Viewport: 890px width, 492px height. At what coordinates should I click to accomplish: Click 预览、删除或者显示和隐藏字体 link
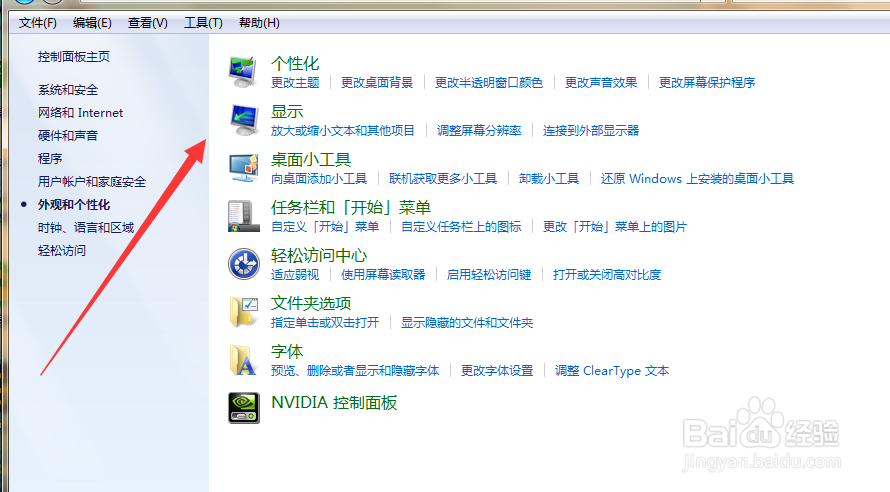[x=355, y=371]
